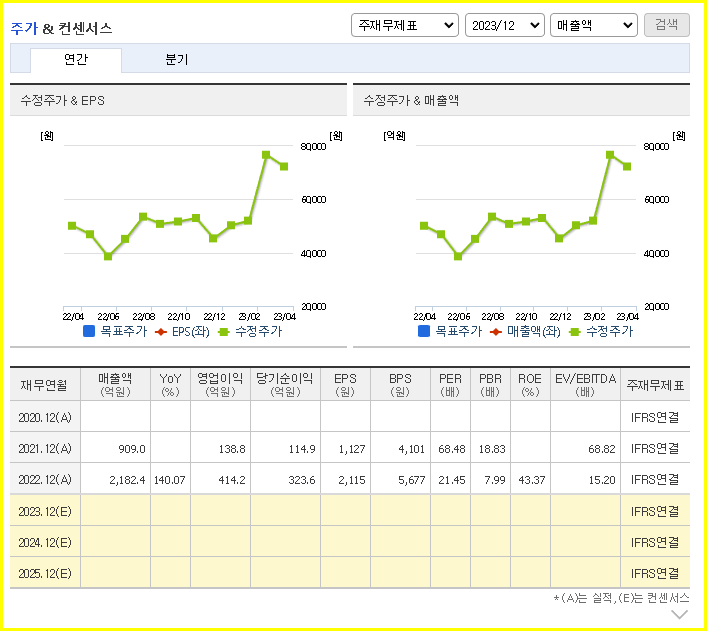Image resolution: width=707 pixels, height=631 pixels.
Task: Switch to the 분기 tab
Action: (176, 60)
